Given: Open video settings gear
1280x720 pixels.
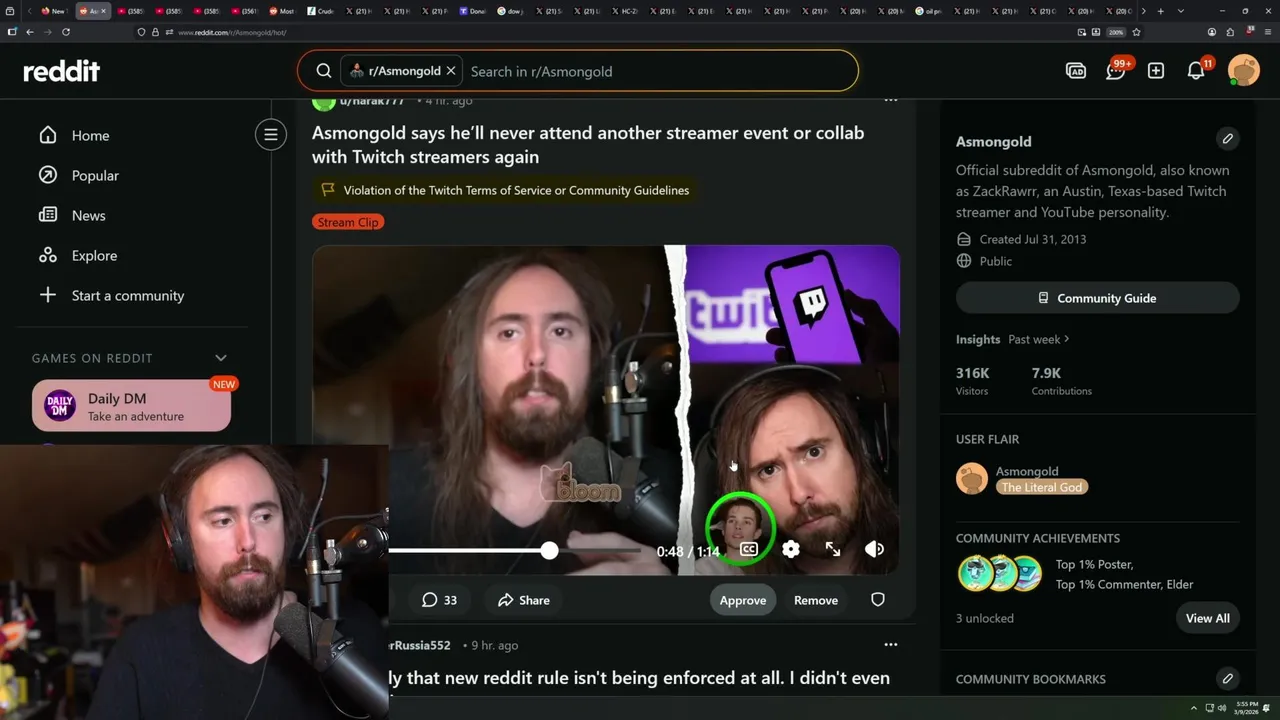Looking at the screenshot, I should pos(791,549).
